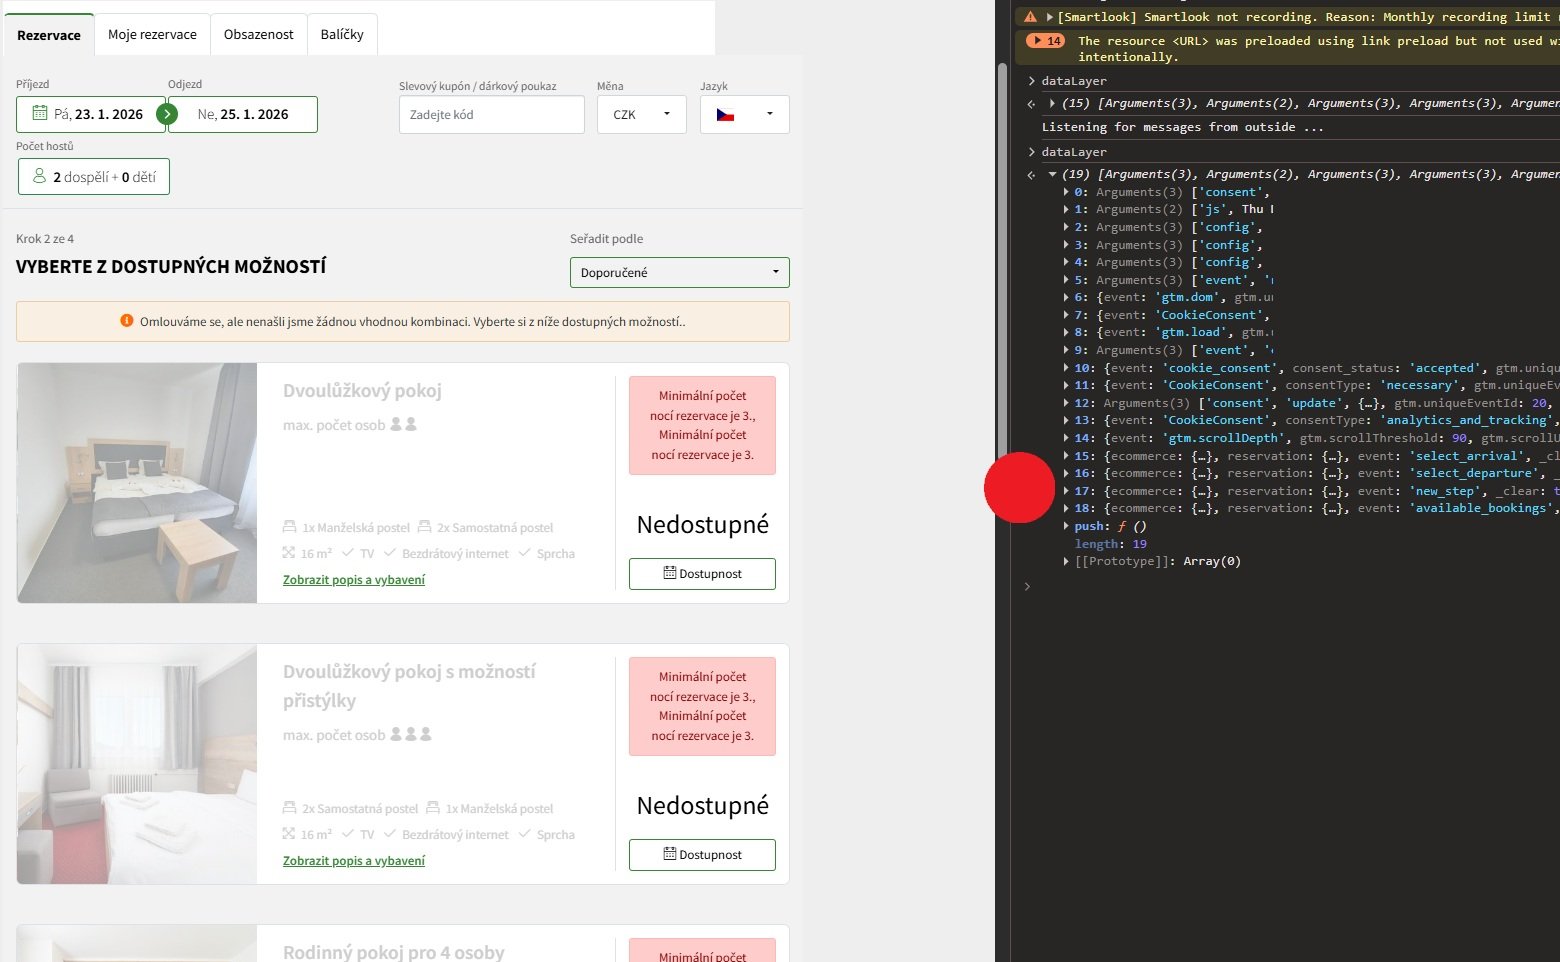
Task: Click the 14 warnings count badge in console
Action: pyautogui.click(x=1047, y=41)
